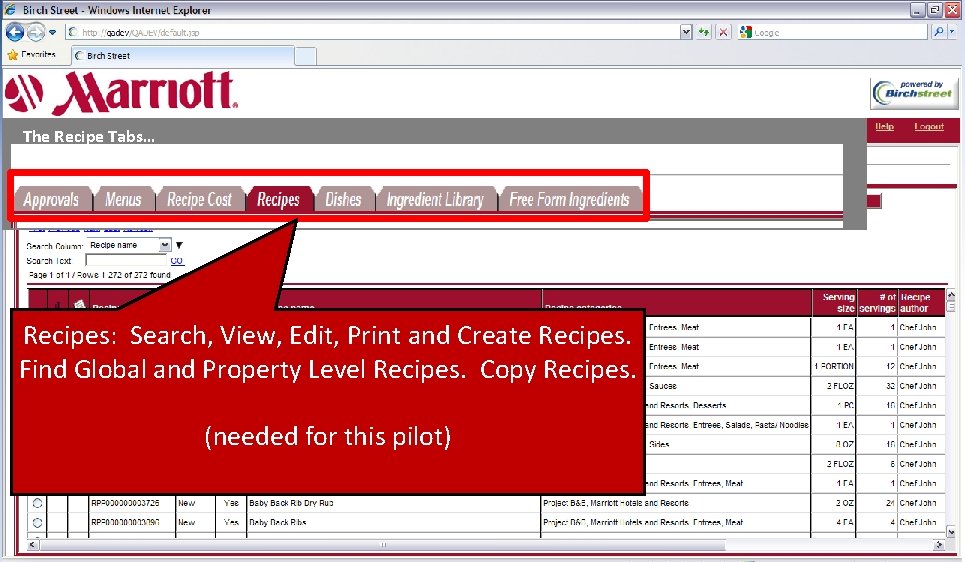Expand the address bar history dropdown
The image size is (965, 562).
tap(686, 32)
